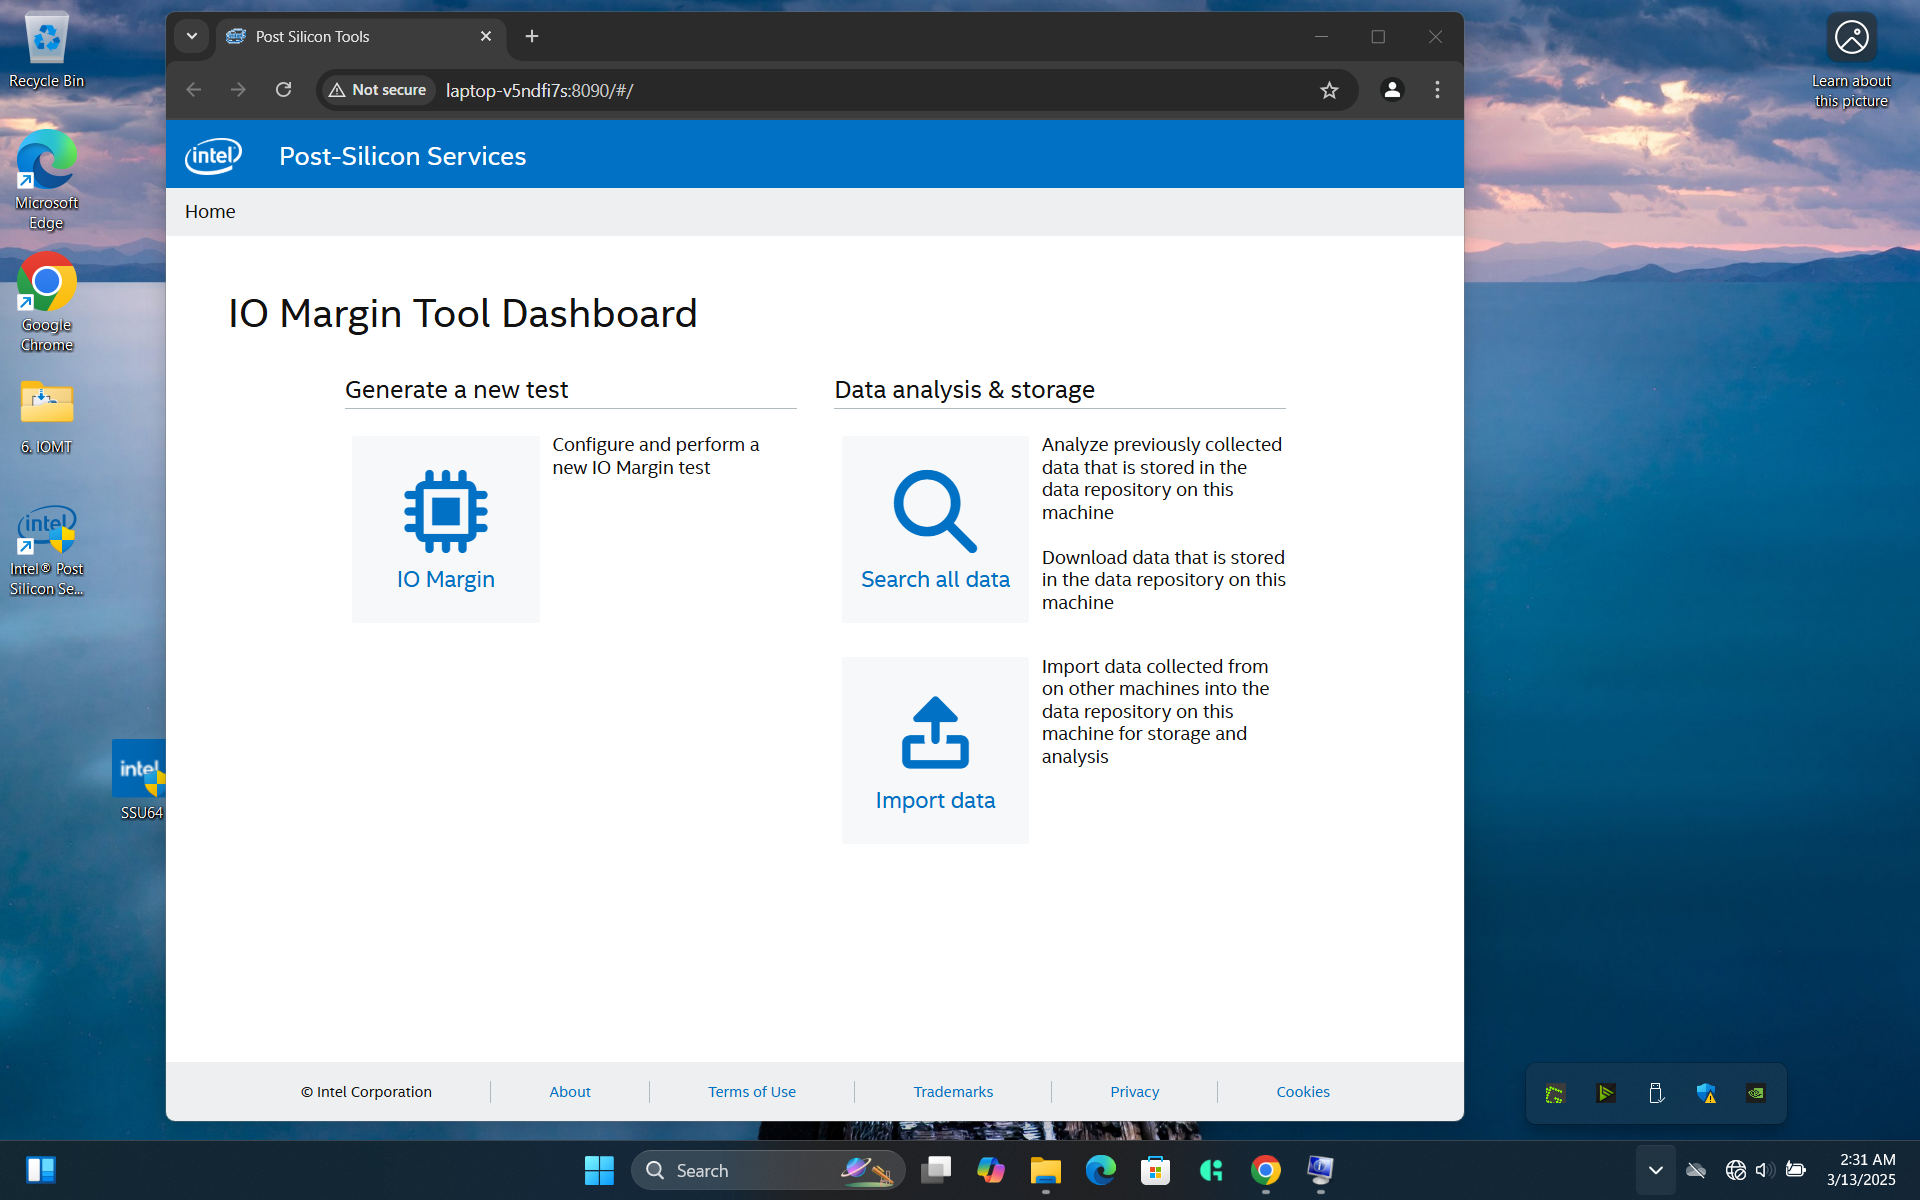1920x1200 pixels.
Task: Click the Trademarks footer link
Action: coord(952,1092)
